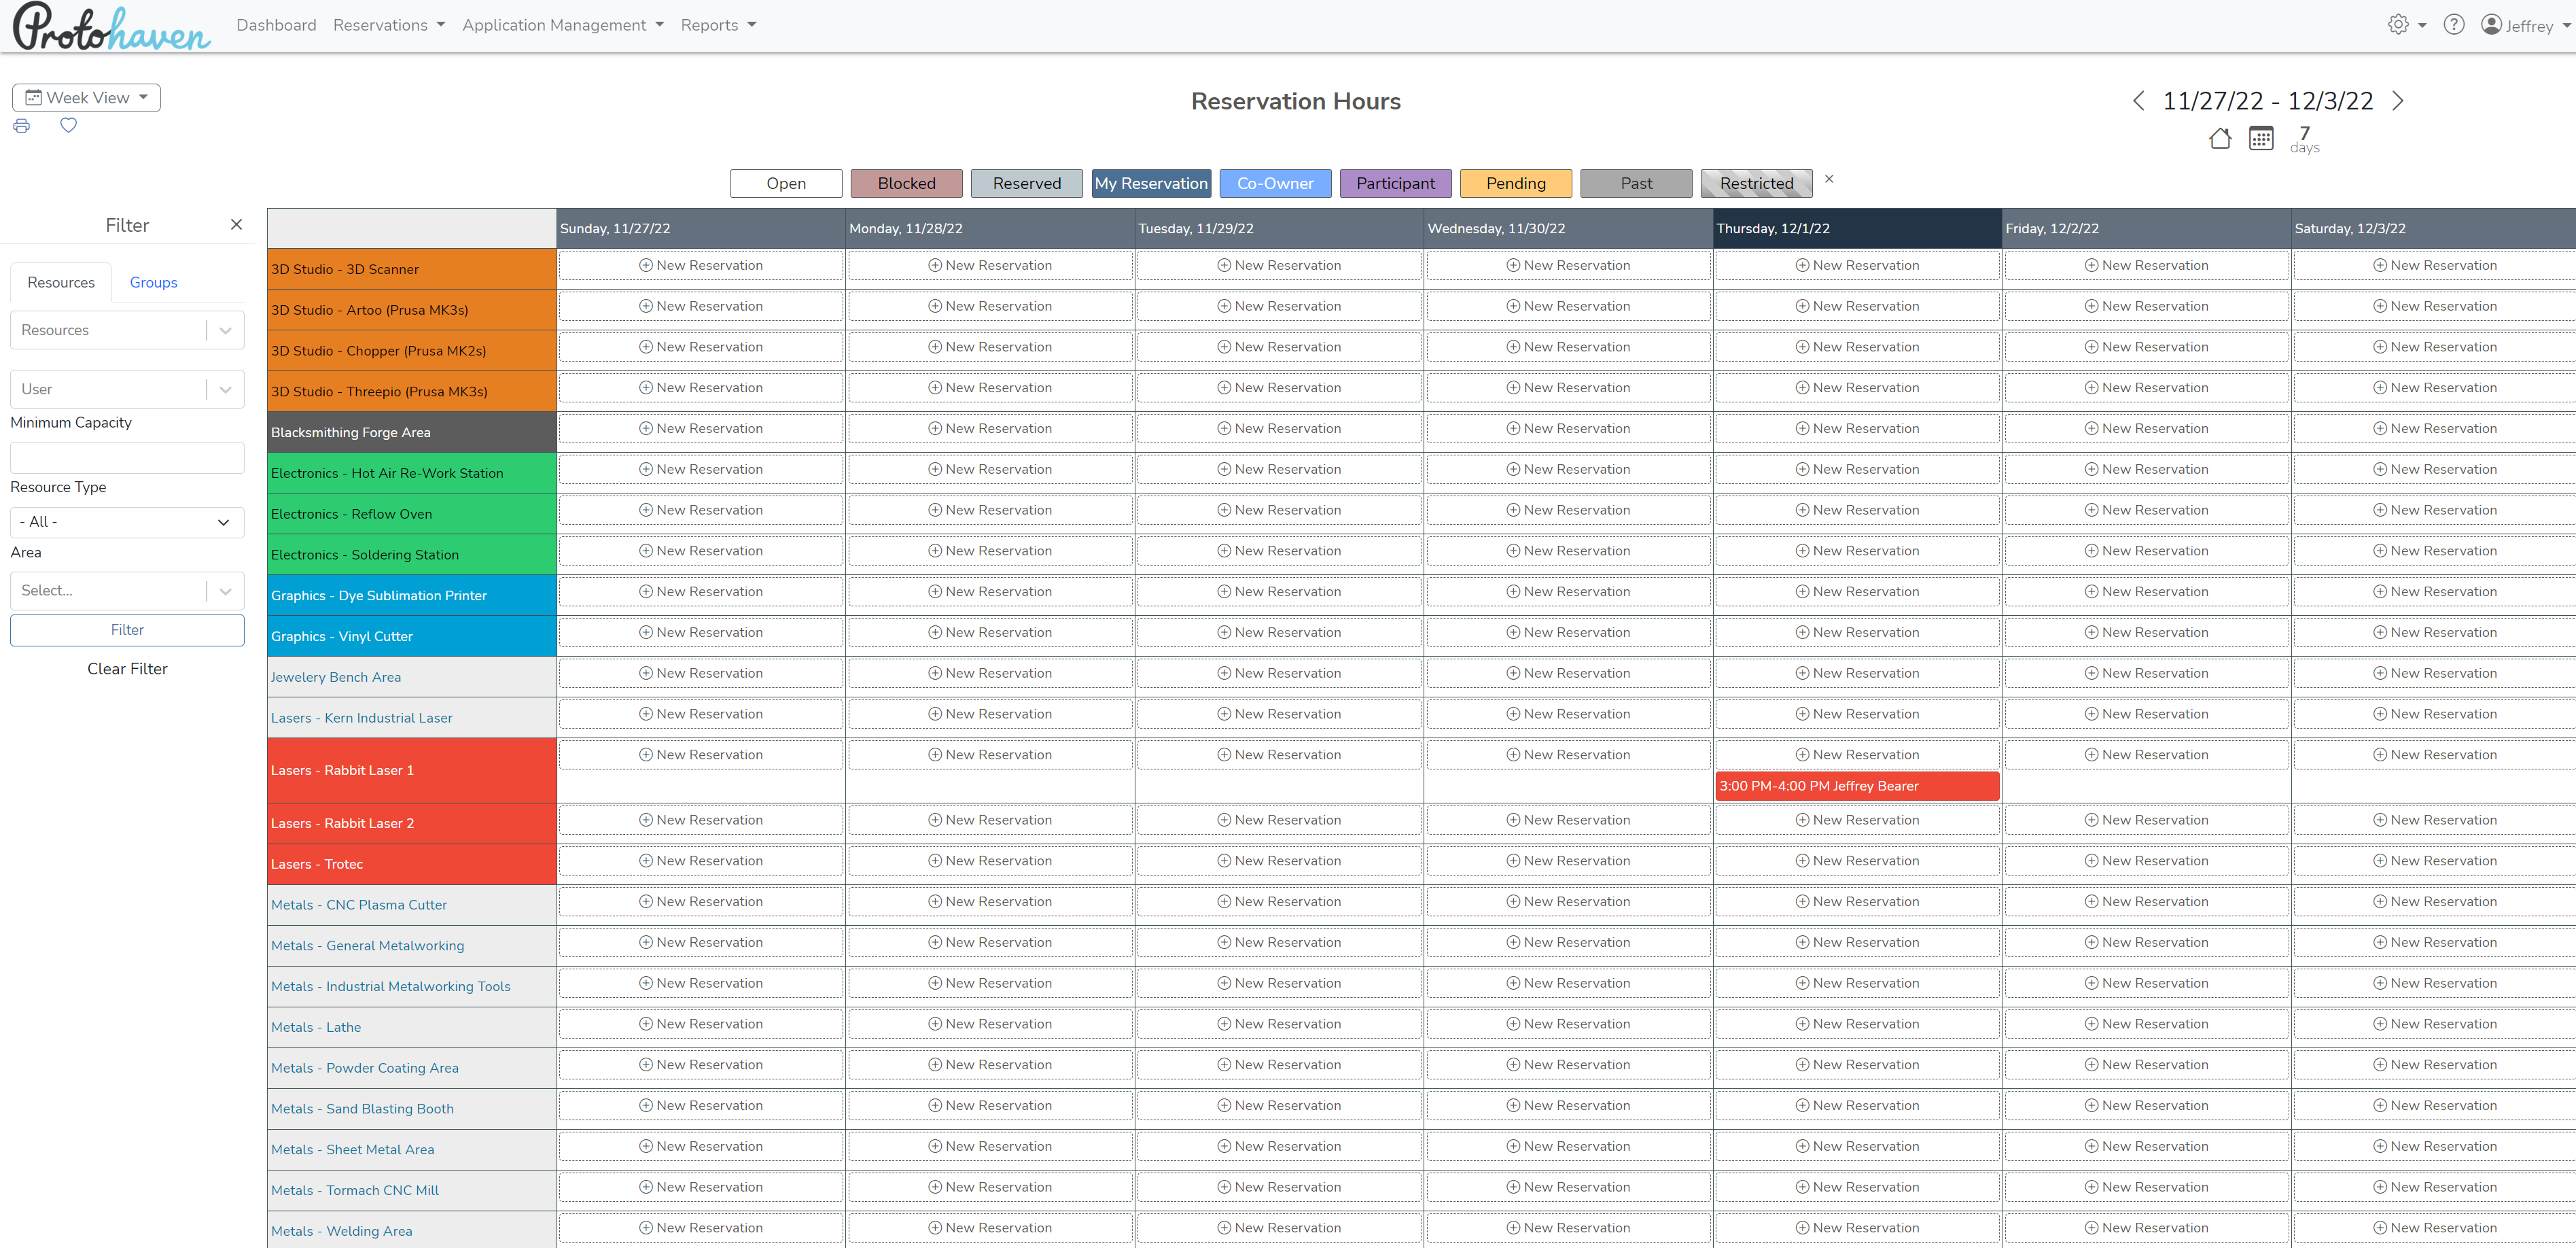Go to the next week arrow
The height and width of the screenshot is (1248, 2576).
tap(2398, 101)
